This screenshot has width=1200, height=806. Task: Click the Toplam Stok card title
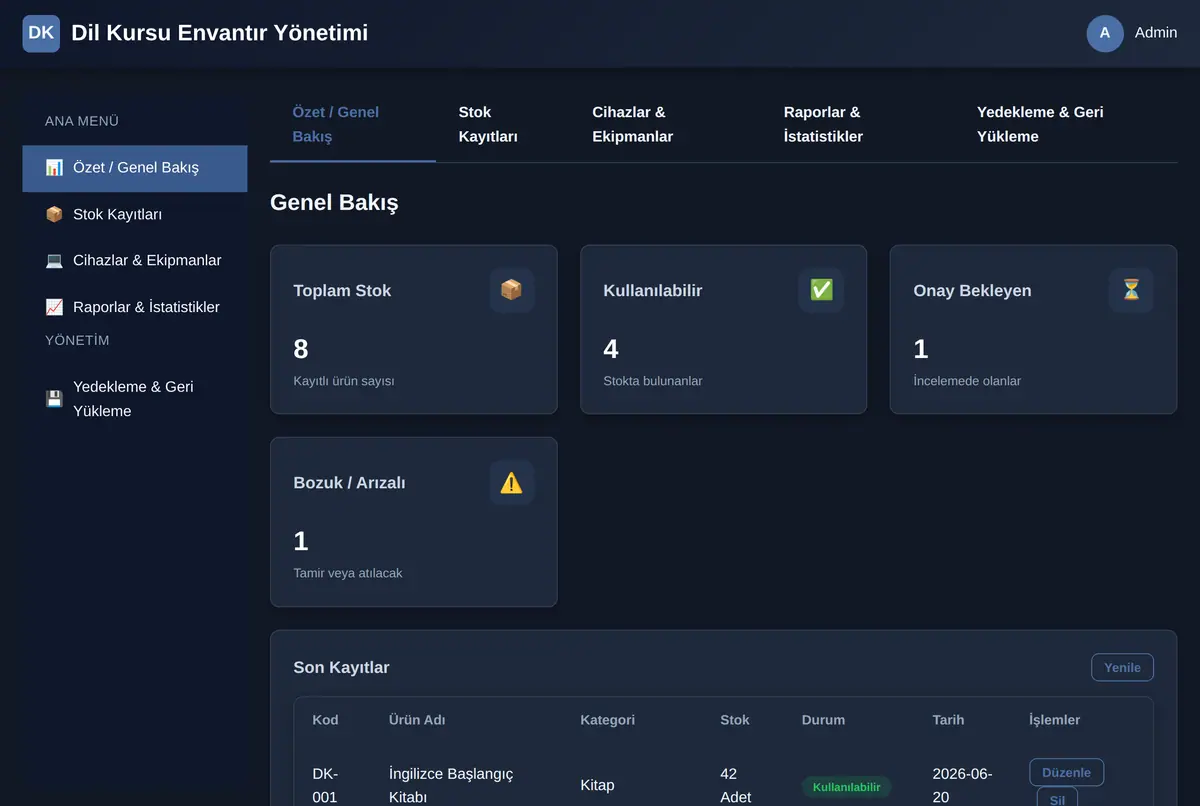(342, 290)
